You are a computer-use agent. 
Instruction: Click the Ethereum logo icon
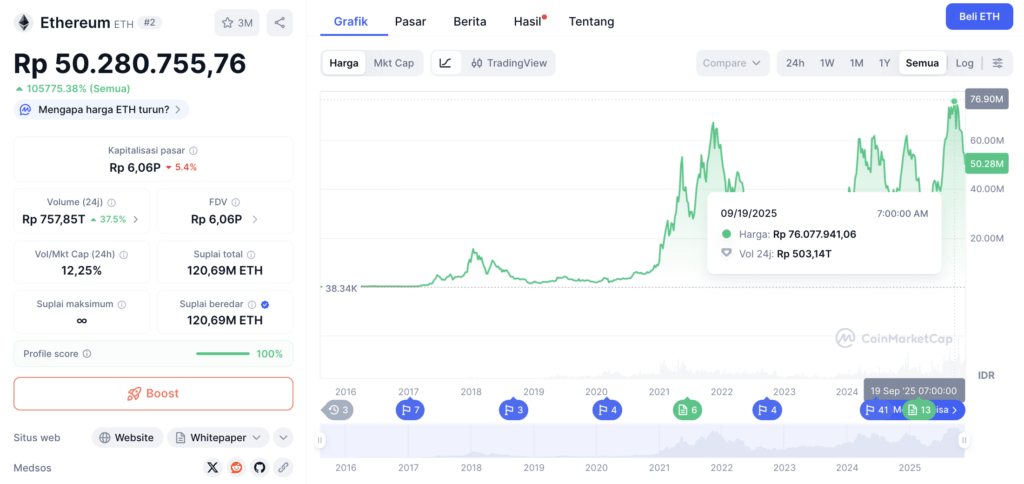pos(24,23)
